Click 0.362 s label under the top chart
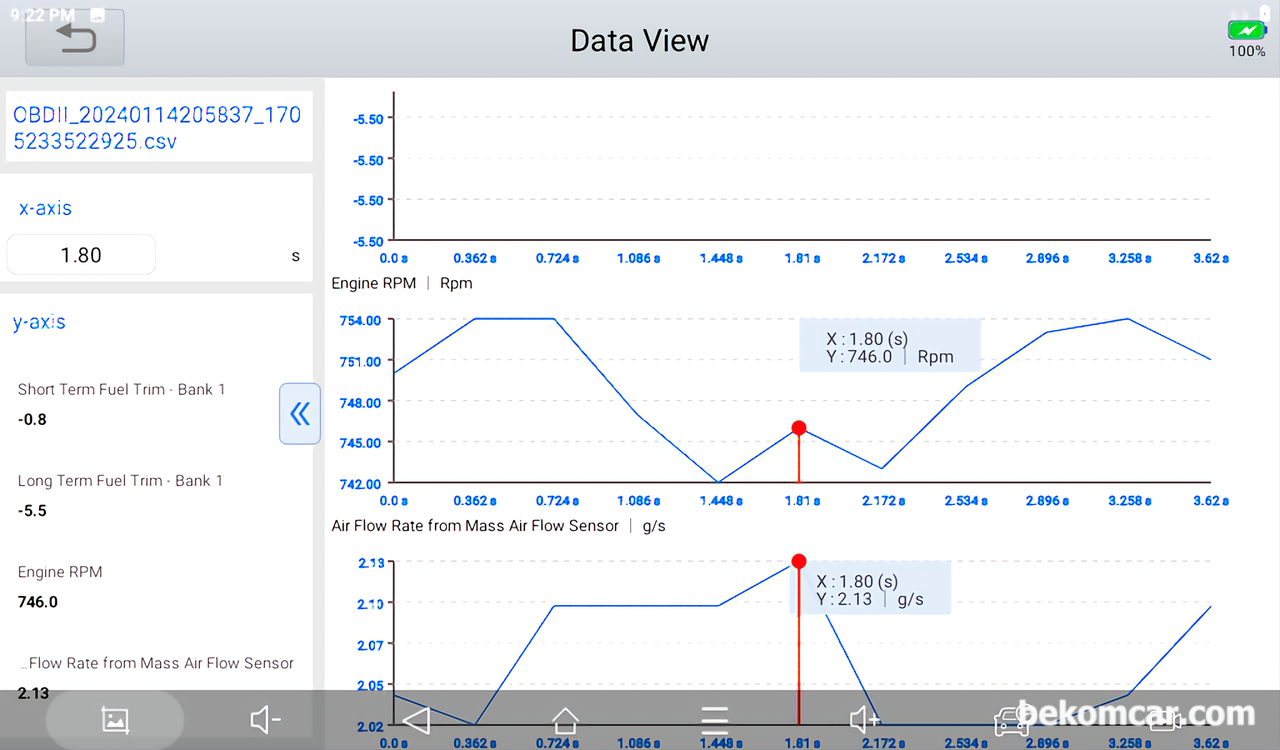This screenshot has width=1280, height=750. (475, 258)
